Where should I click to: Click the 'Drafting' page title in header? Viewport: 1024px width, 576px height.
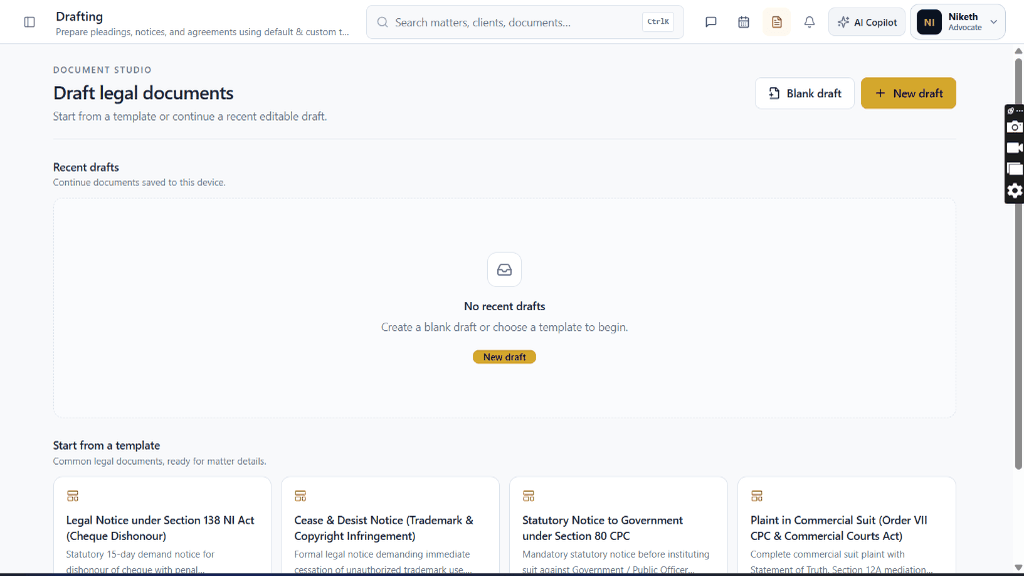pos(79,16)
